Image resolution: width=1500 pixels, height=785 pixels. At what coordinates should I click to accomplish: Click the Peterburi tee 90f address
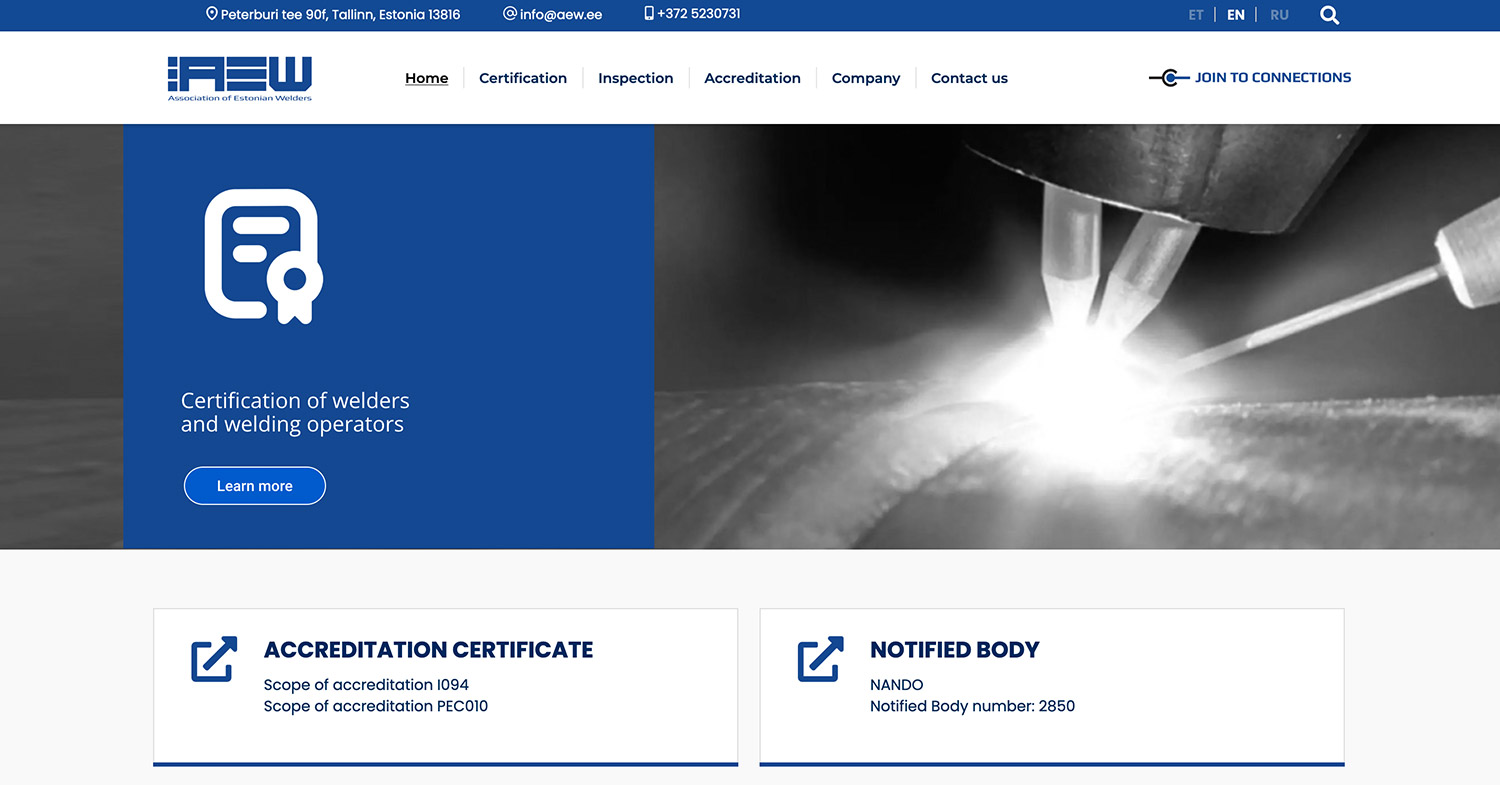tap(341, 15)
